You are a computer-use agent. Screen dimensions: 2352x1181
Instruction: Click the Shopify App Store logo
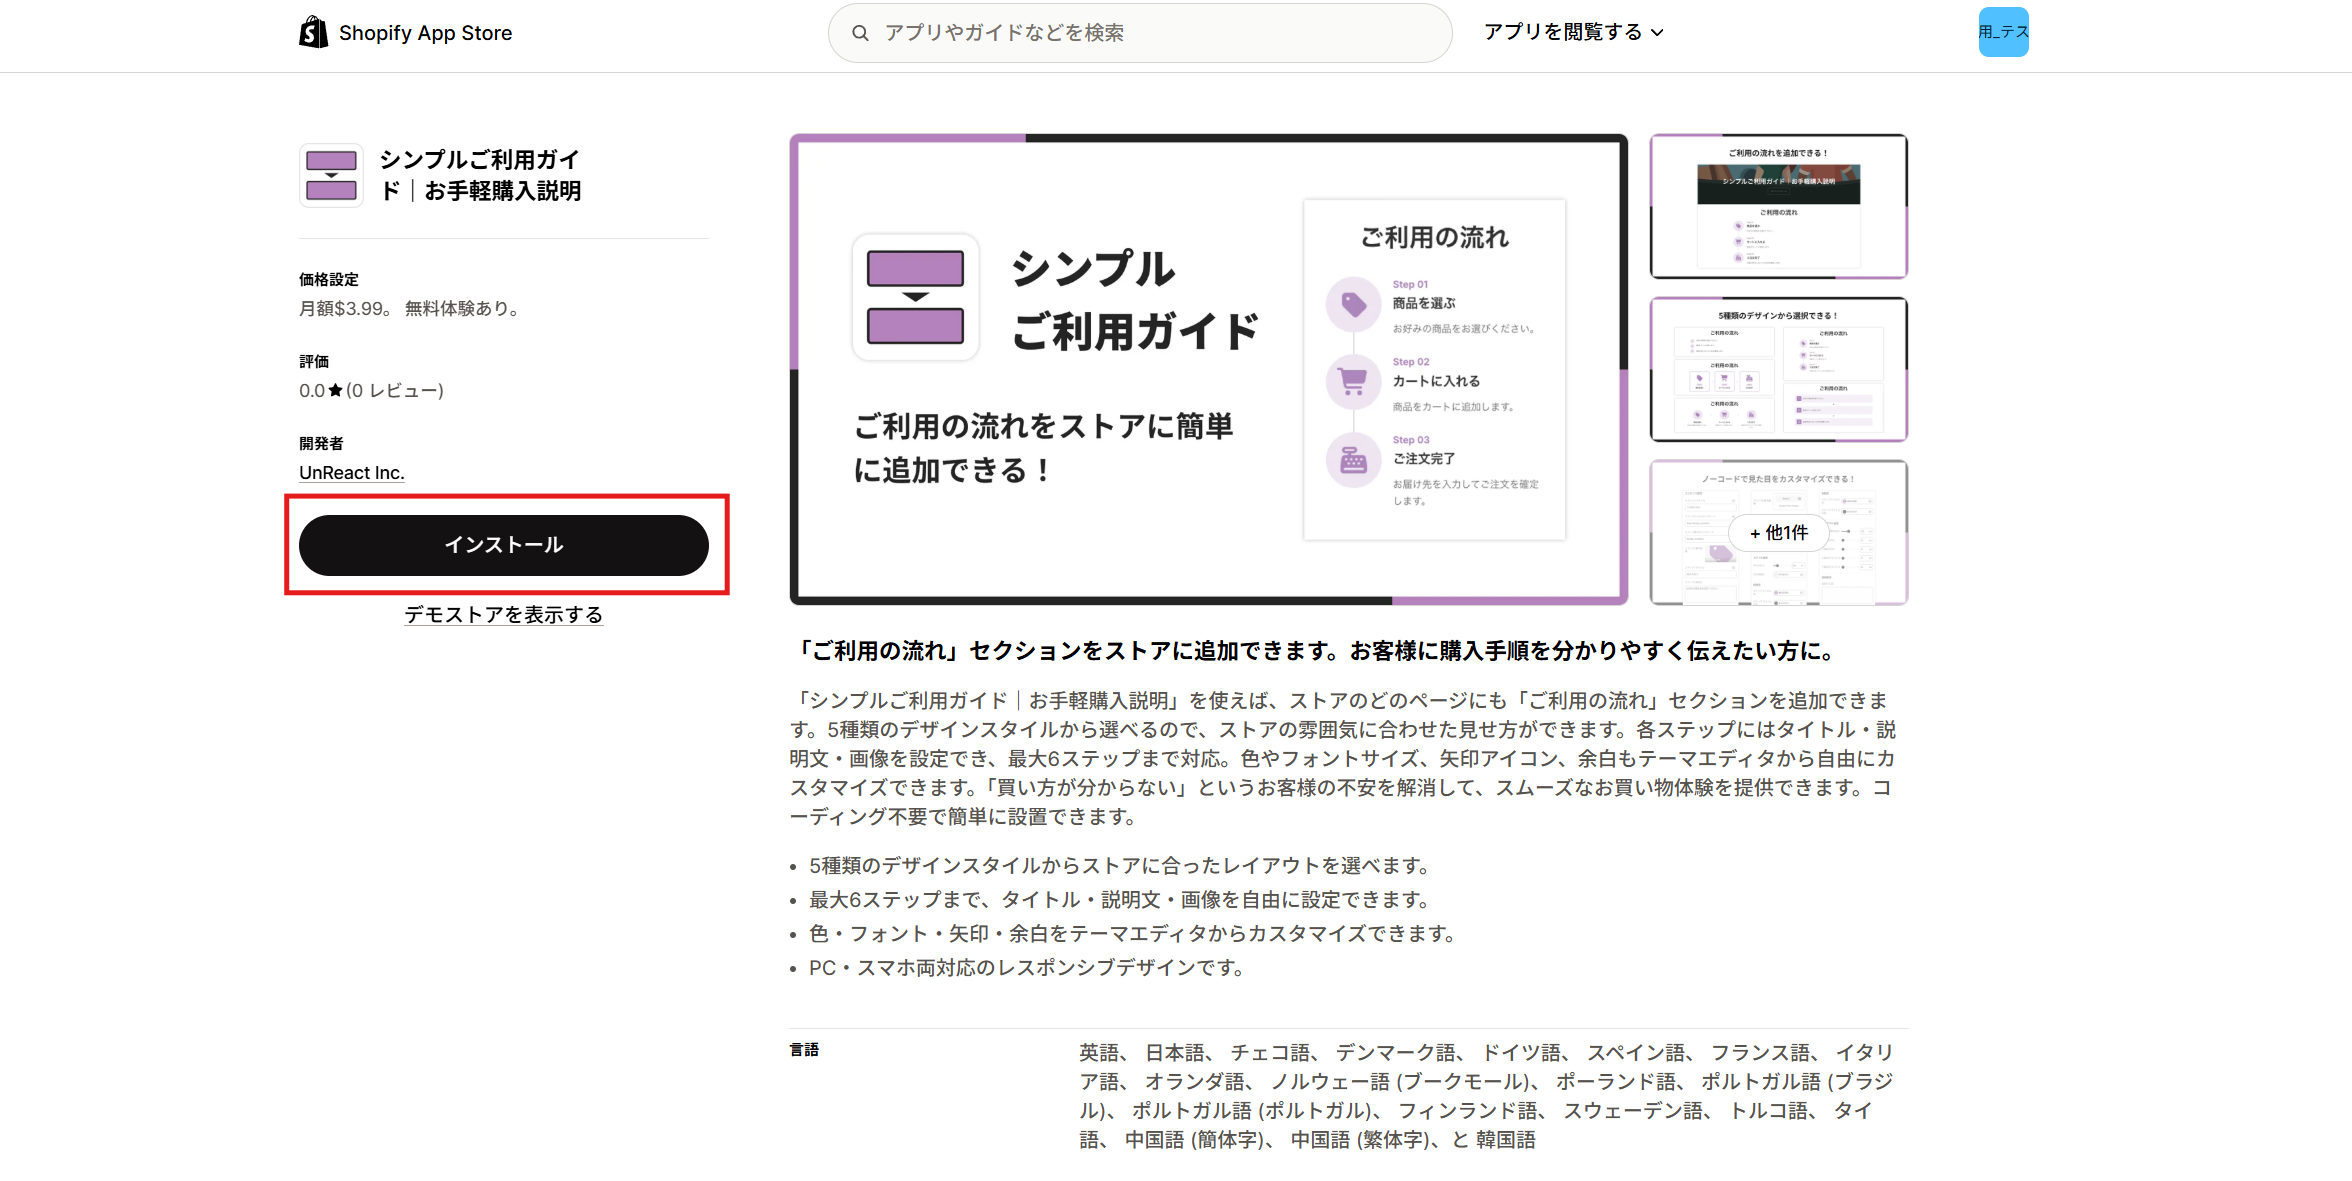[x=404, y=32]
